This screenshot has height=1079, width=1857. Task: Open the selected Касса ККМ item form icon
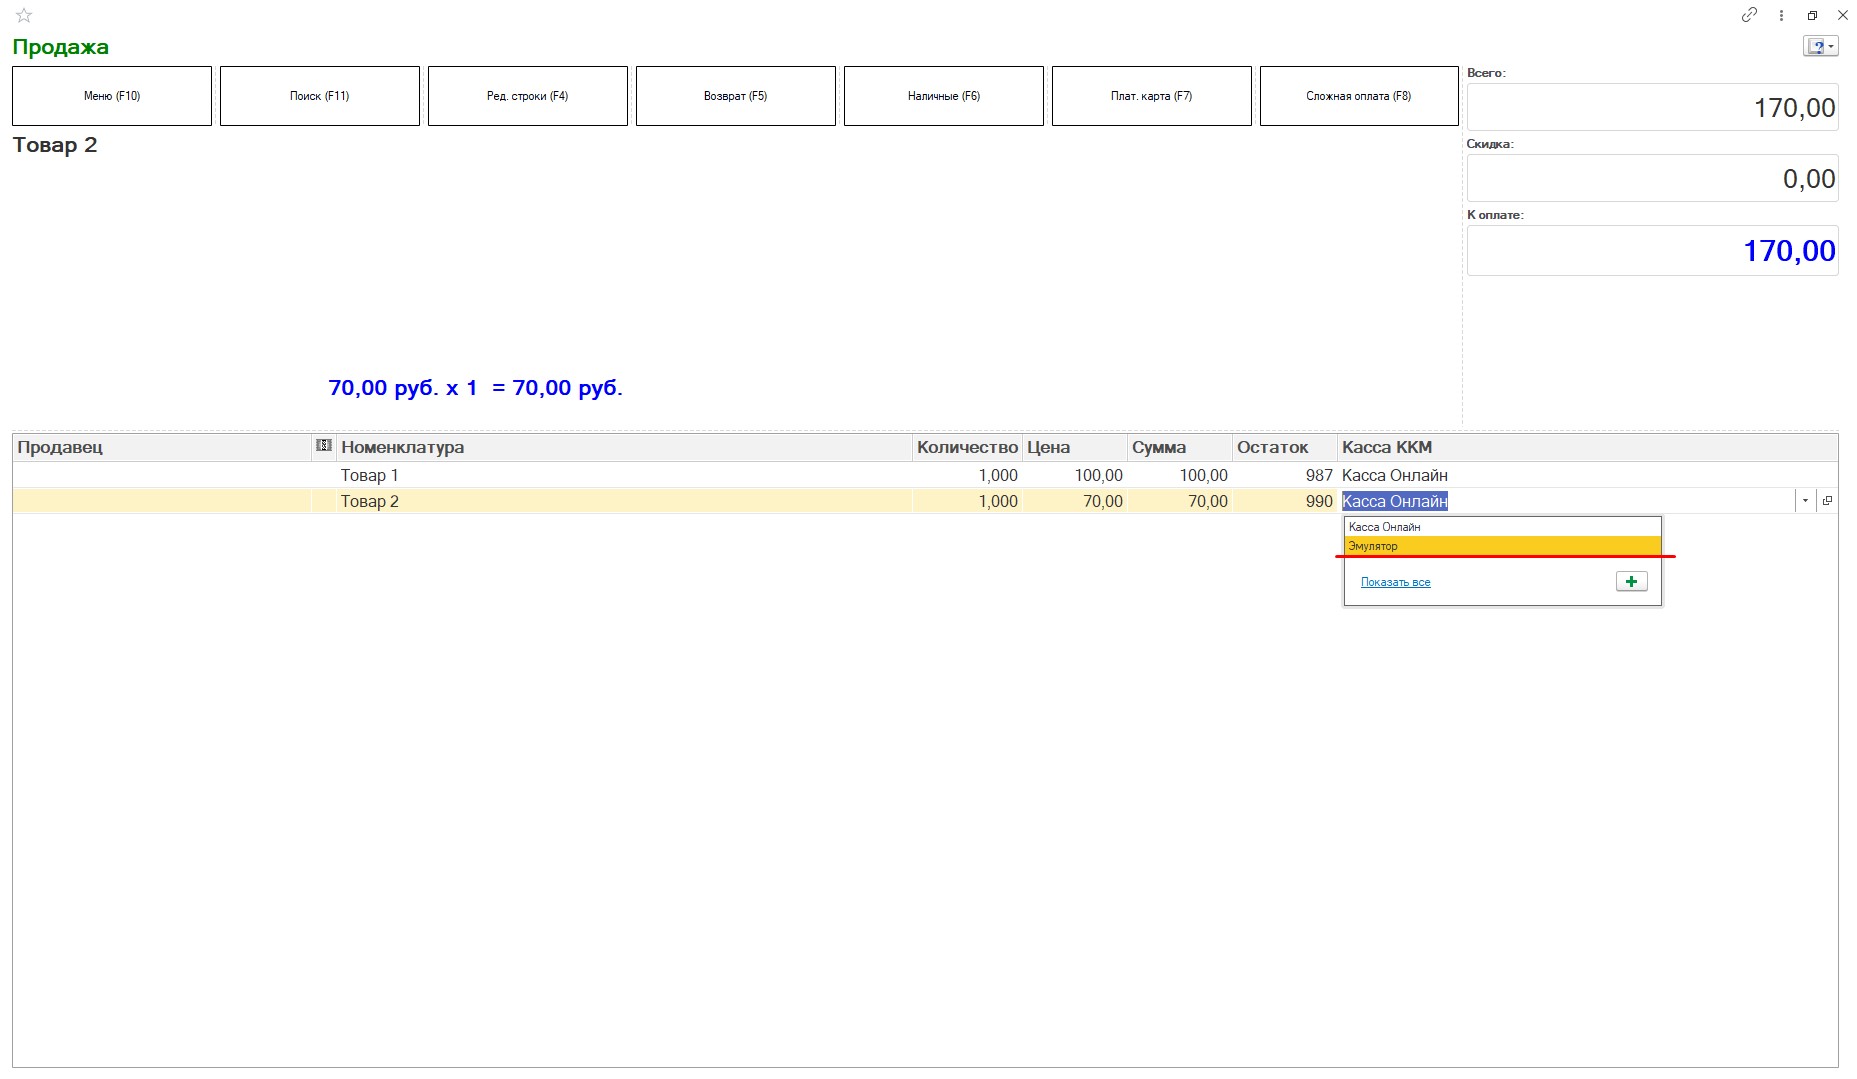(1827, 501)
